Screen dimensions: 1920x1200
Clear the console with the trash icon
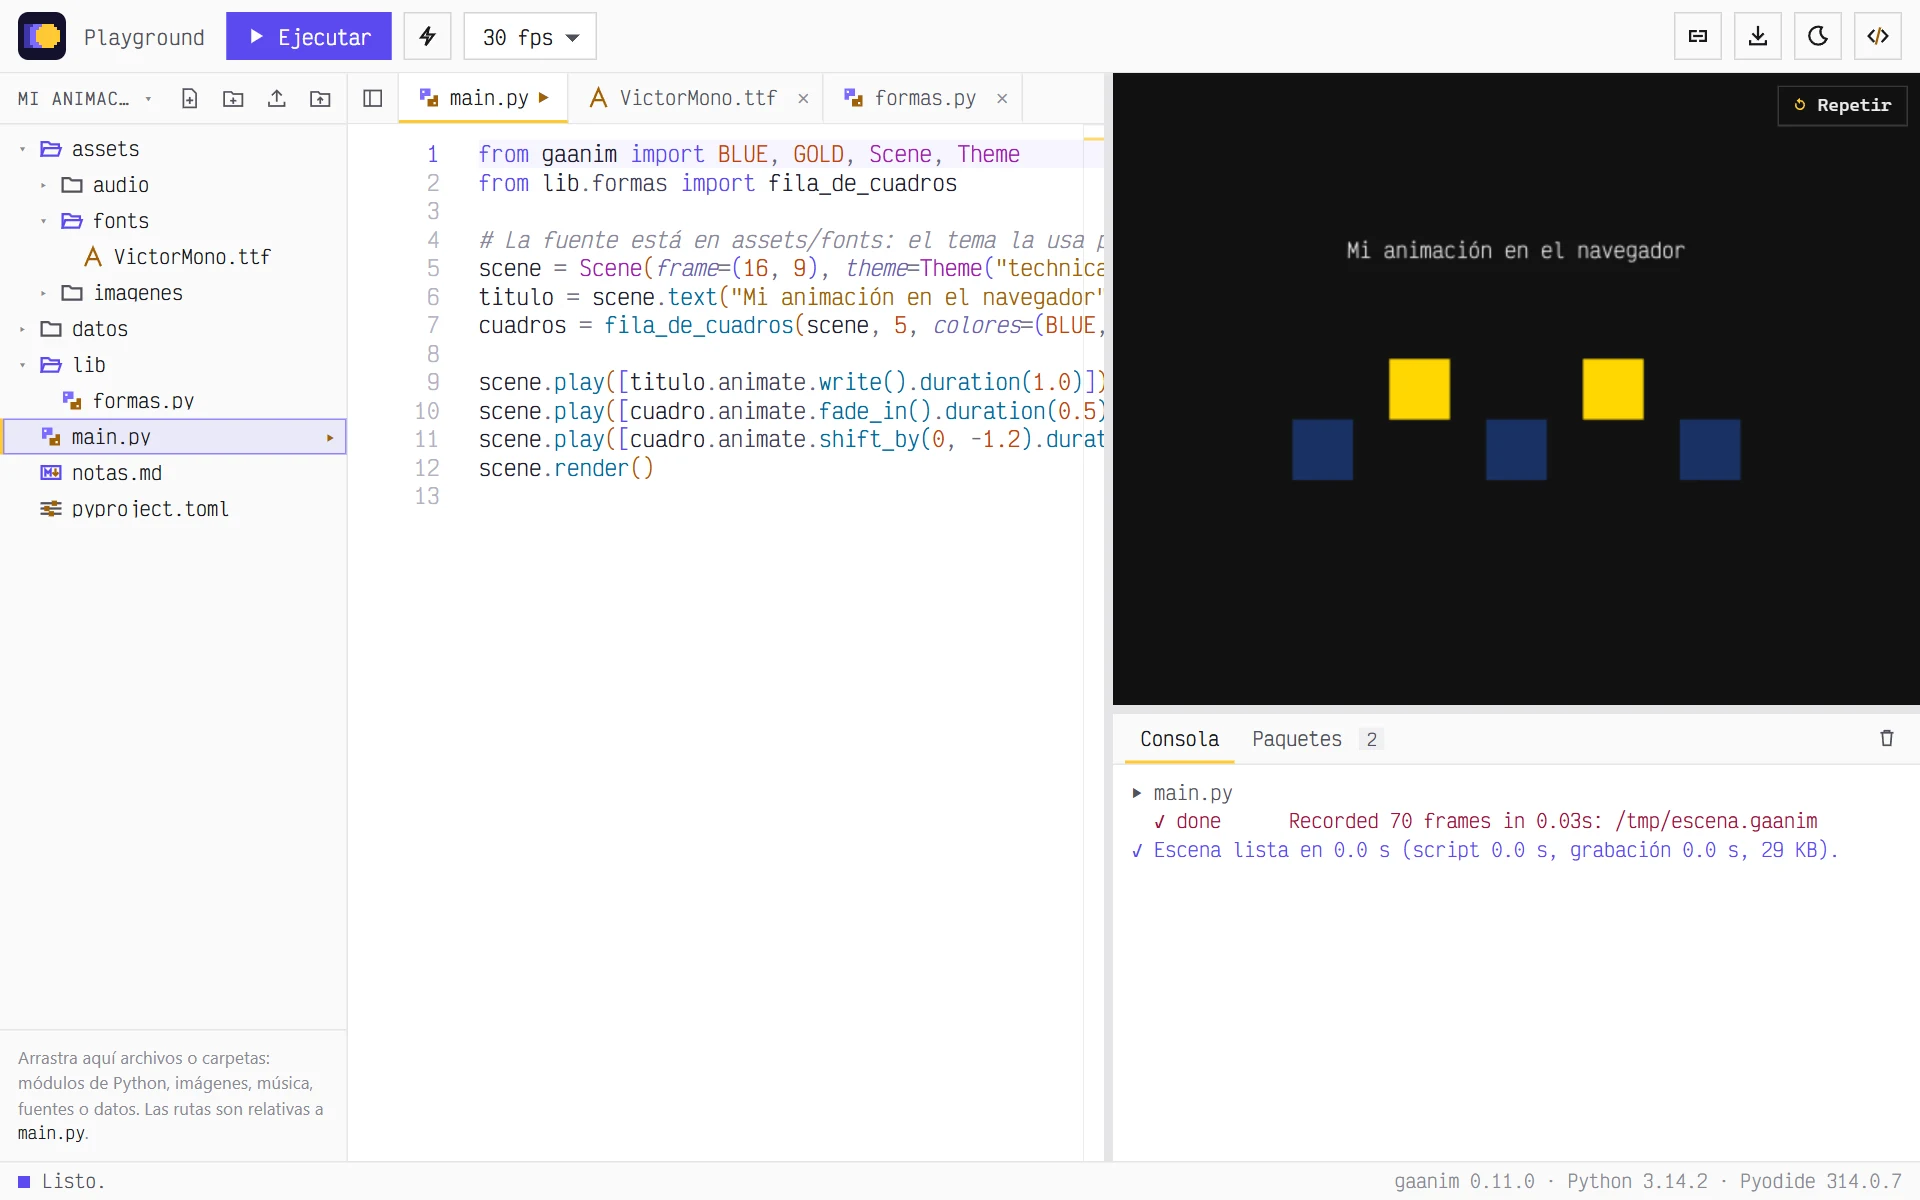coord(1887,738)
